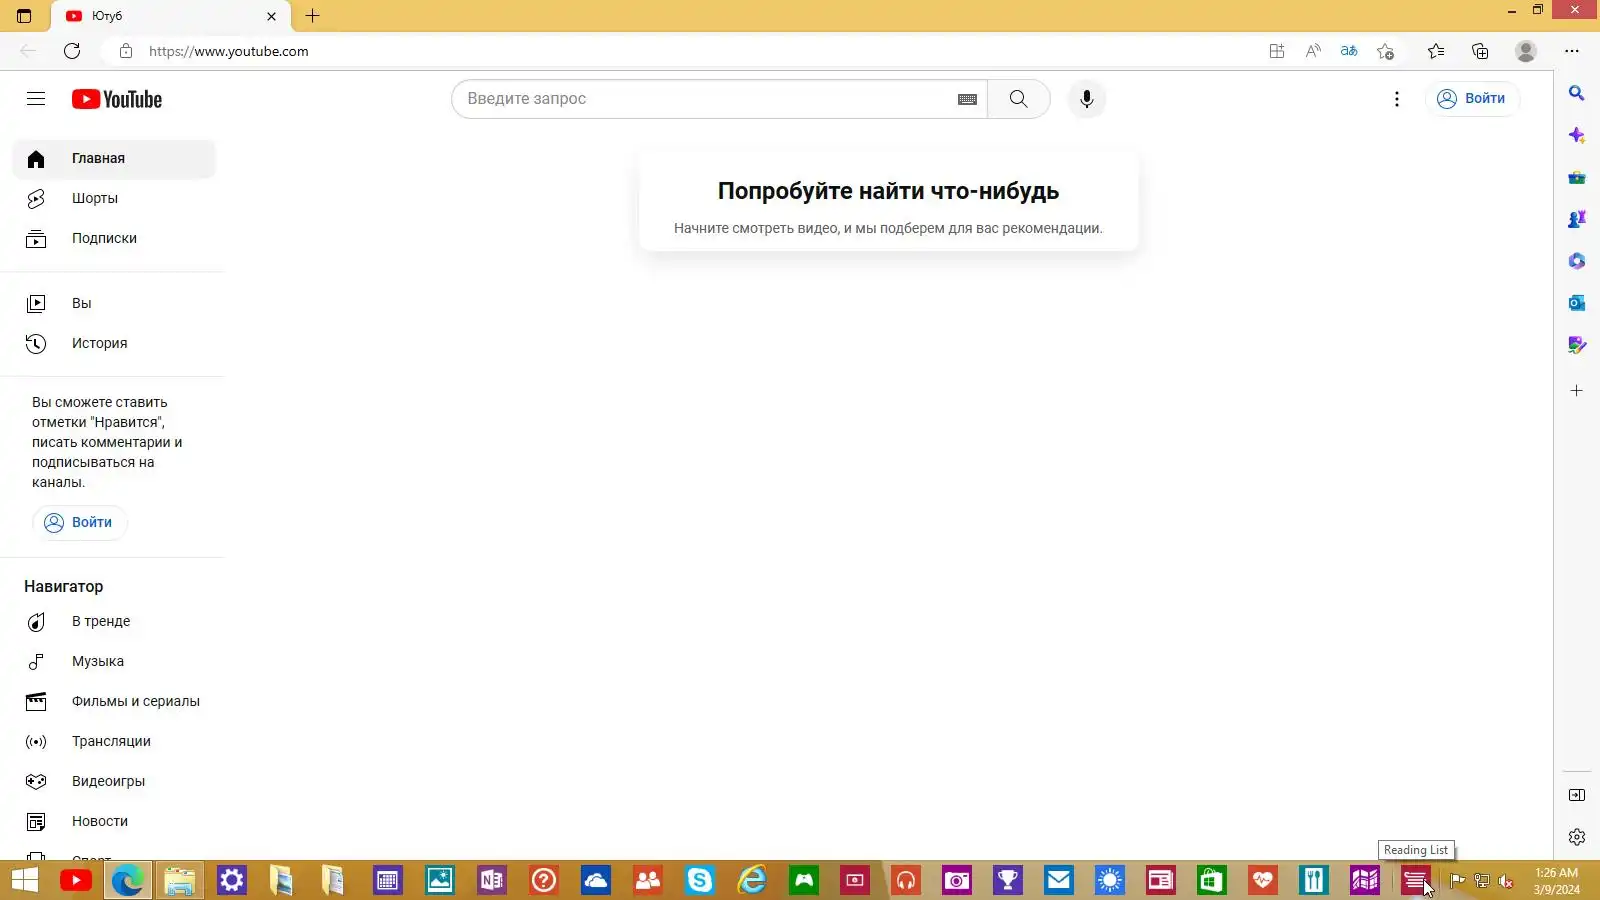Open Microsoft 365 in Edge sidebar
Screen dimensions: 1600x900
[x=1577, y=261]
